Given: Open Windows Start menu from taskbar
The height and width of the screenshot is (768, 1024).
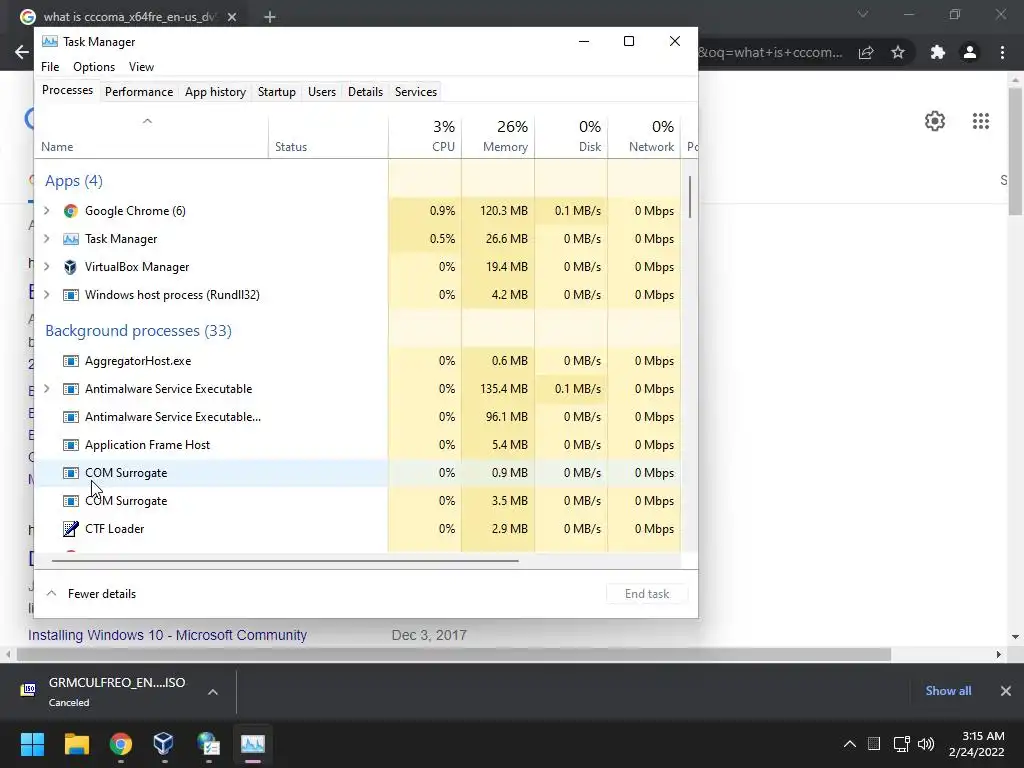Looking at the screenshot, I should point(32,744).
